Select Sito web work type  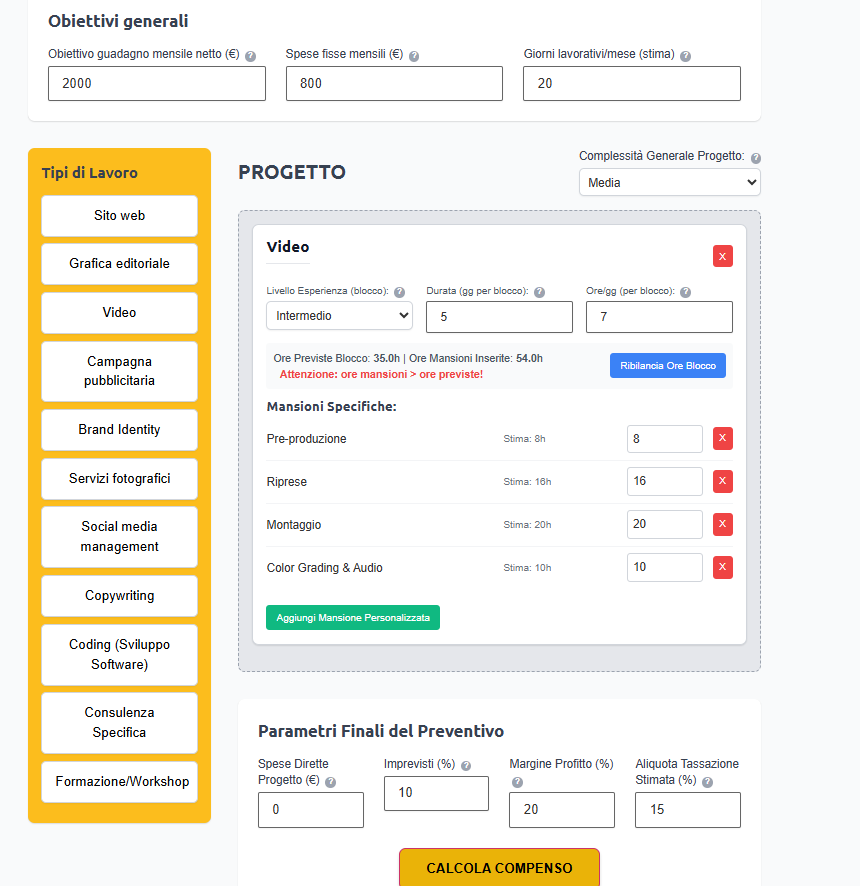pos(119,216)
